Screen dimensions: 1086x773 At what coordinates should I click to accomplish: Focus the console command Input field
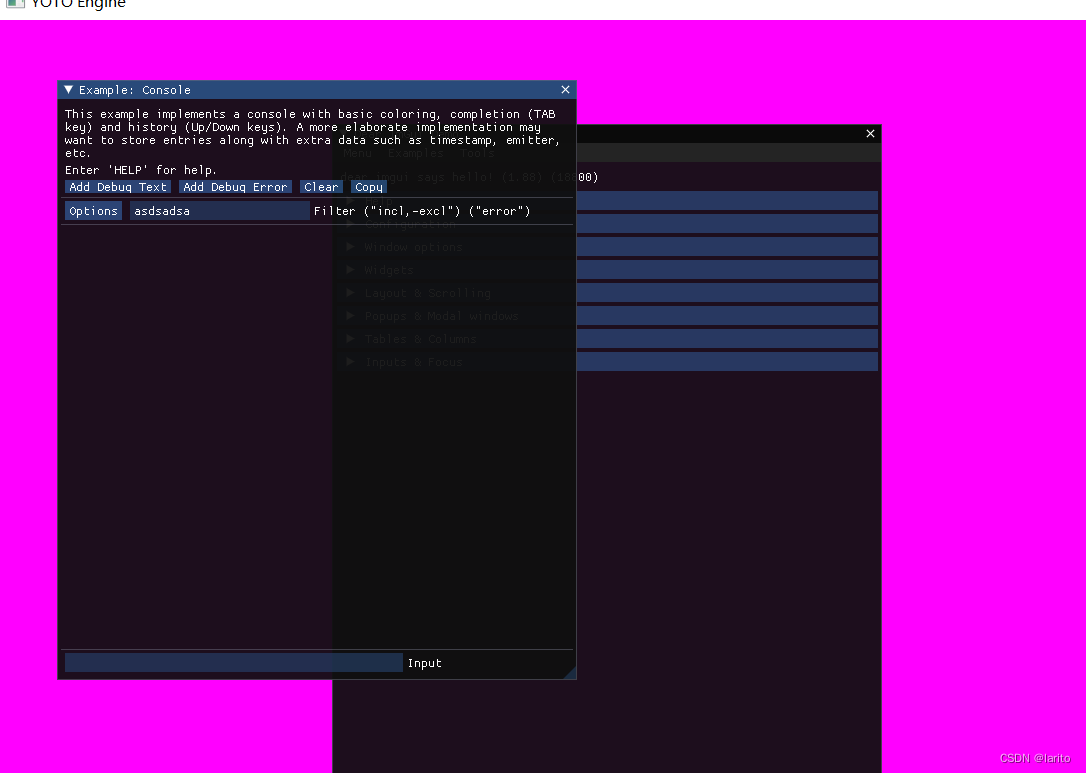pos(233,663)
